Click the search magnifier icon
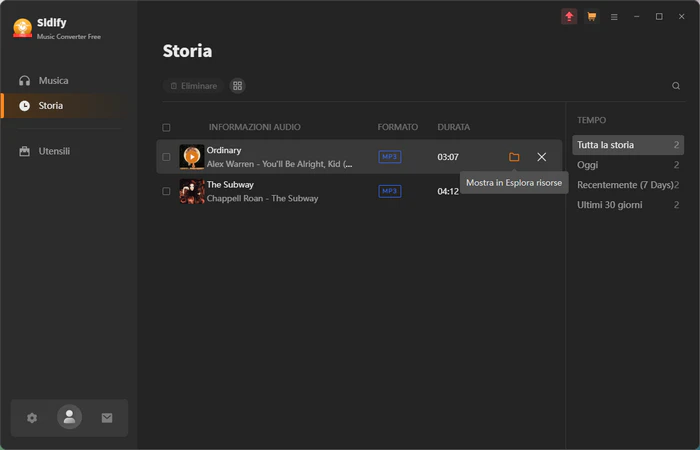The height and width of the screenshot is (450, 700). point(676,86)
